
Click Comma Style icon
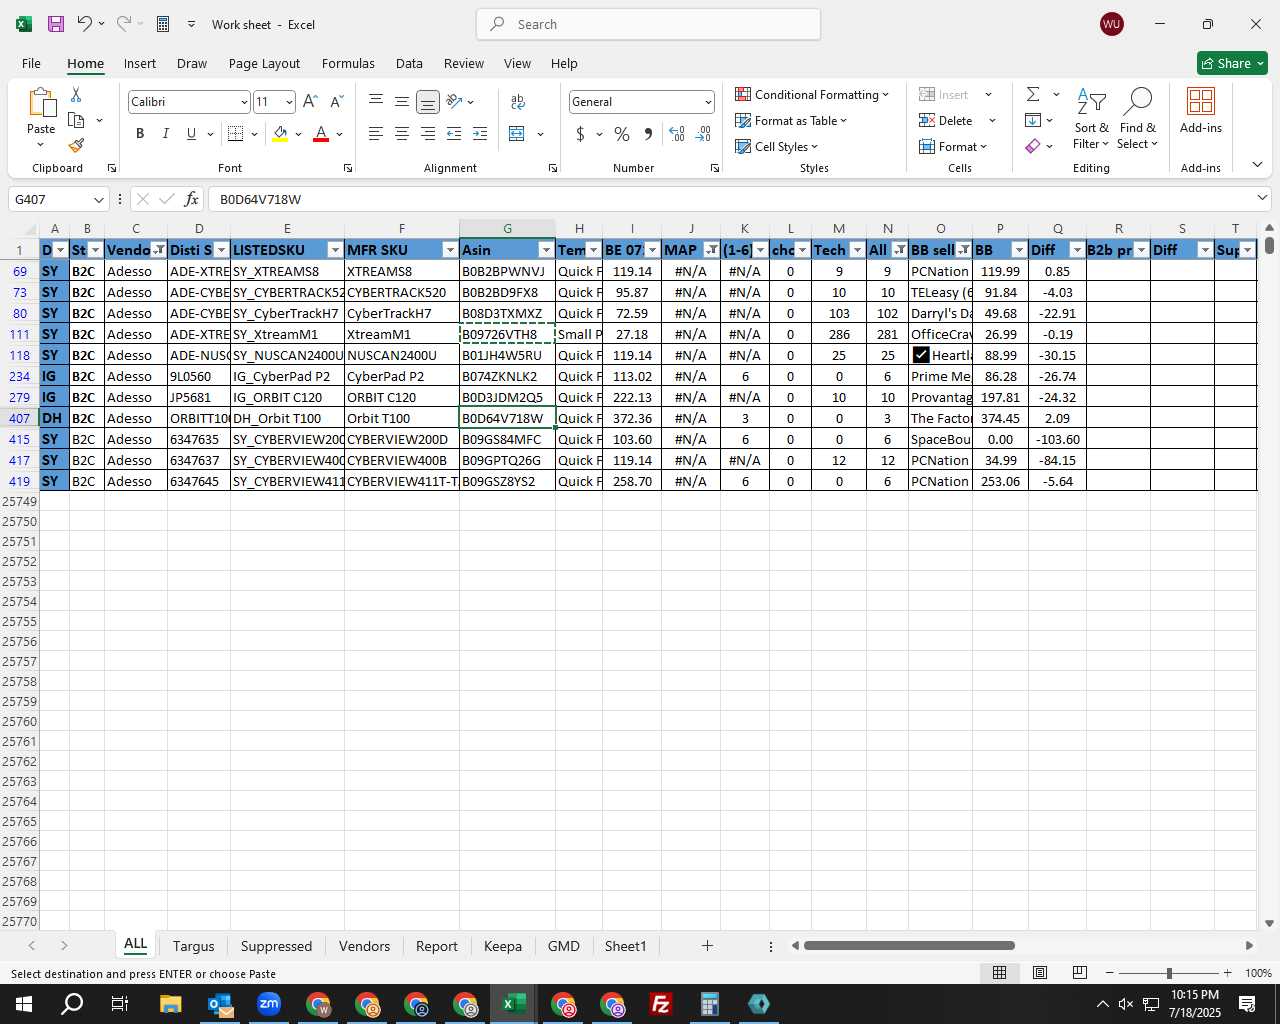[x=648, y=133]
